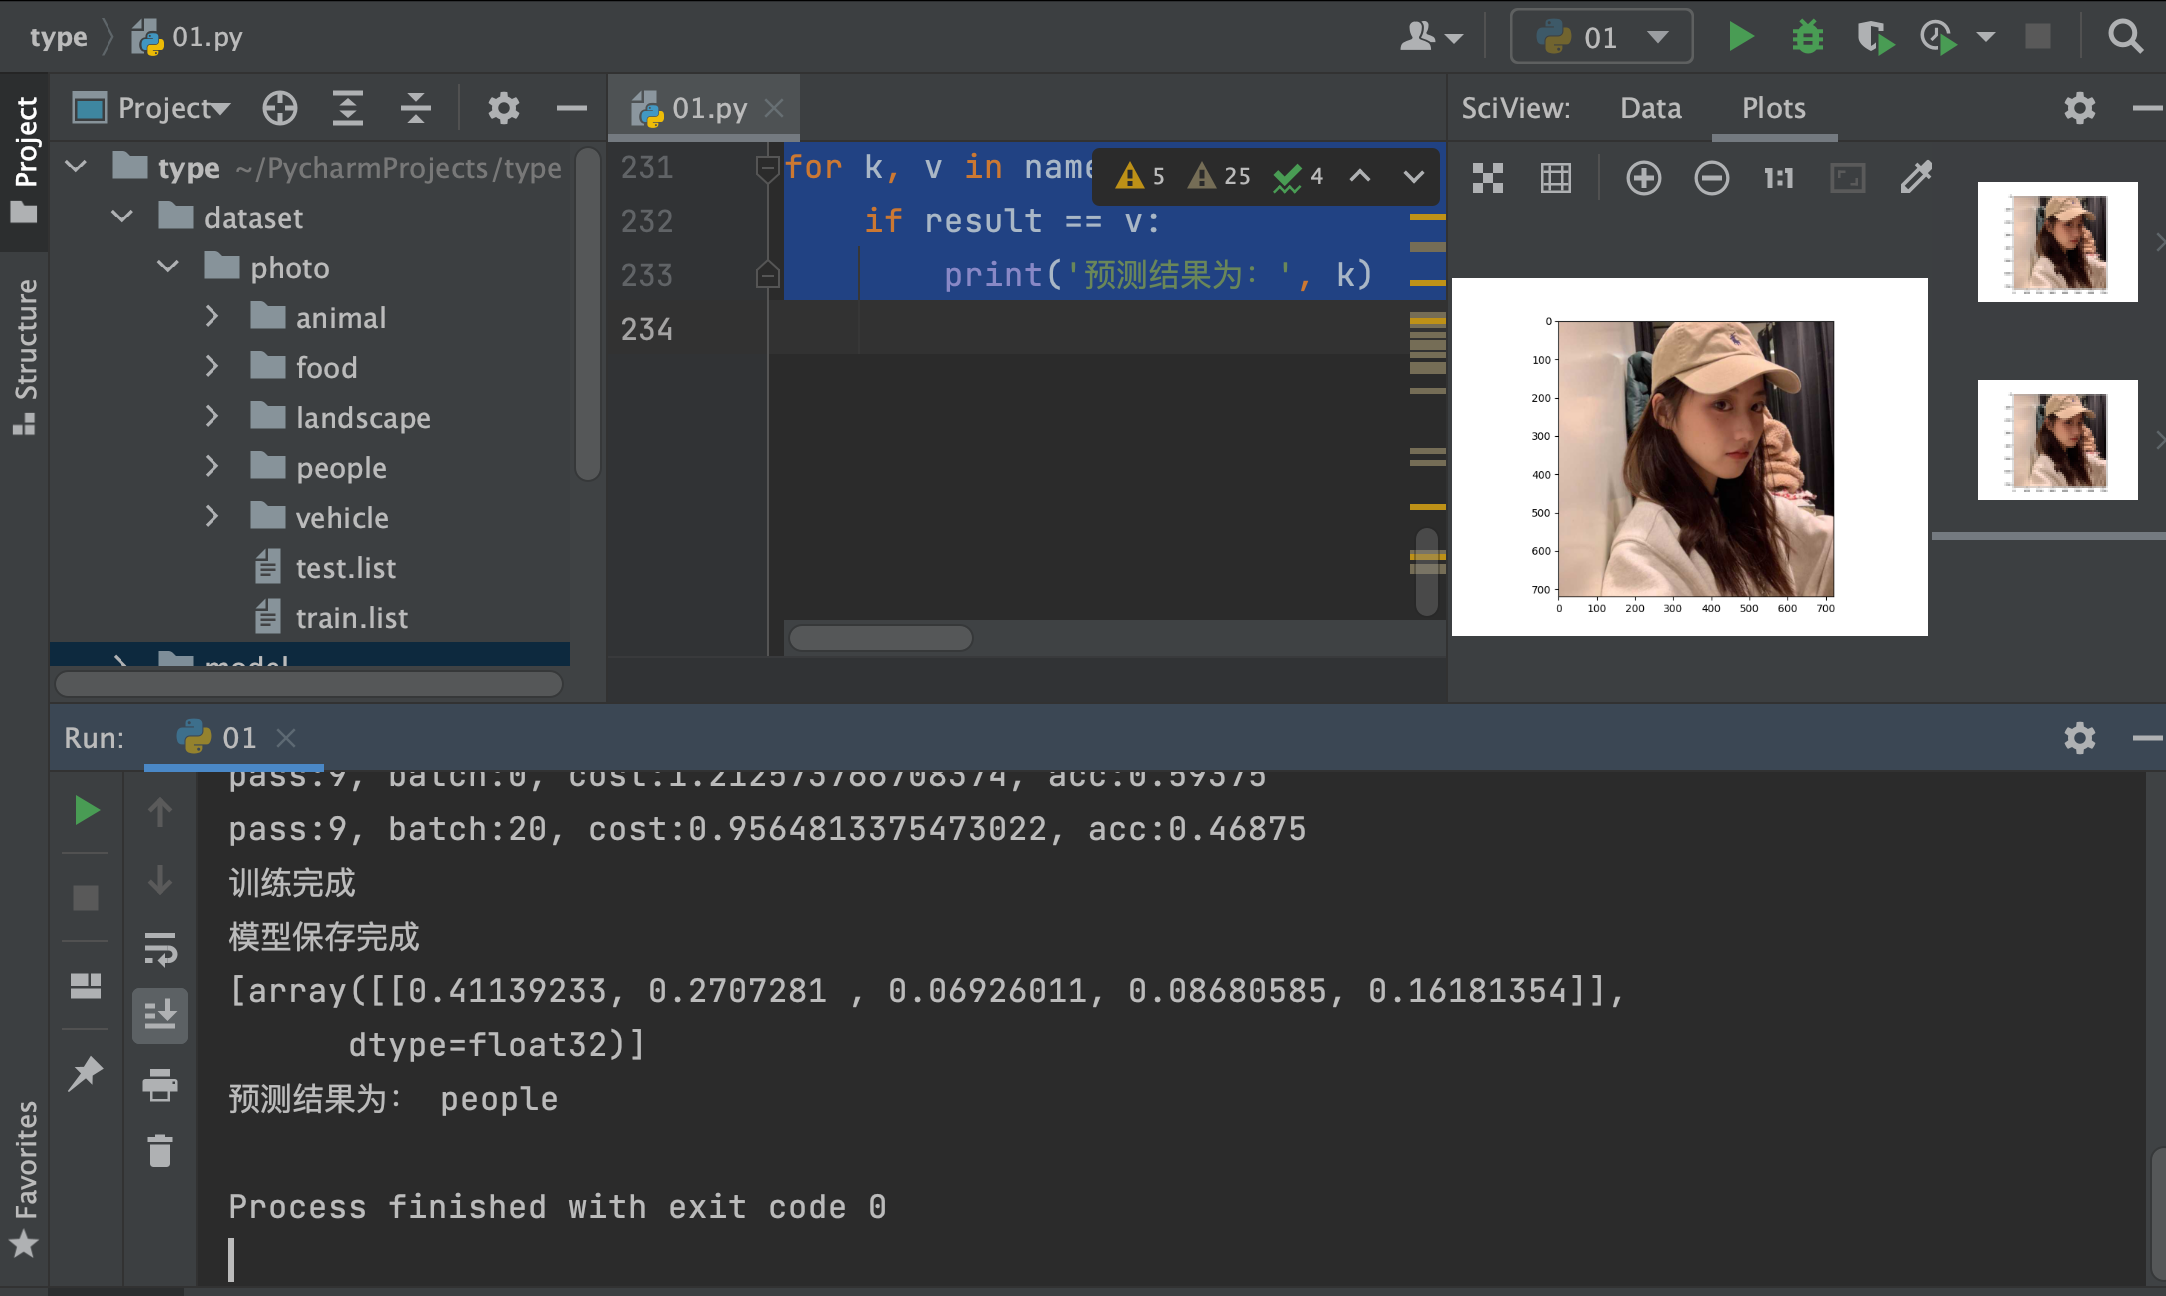Image resolution: width=2166 pixels, height=1296 pixels.
Task: Collapse the dataset folder
Action: 122,217
